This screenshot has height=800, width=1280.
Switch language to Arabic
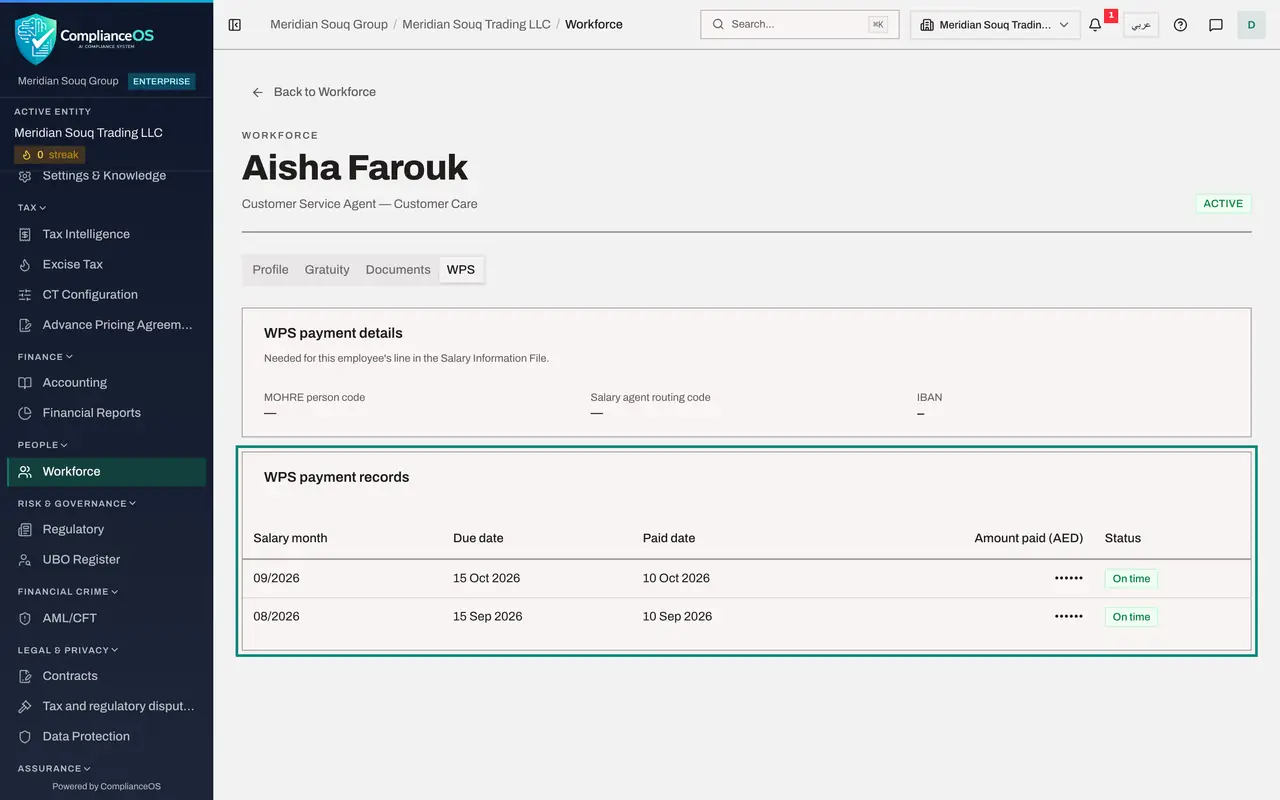[x=1141, y=25]
